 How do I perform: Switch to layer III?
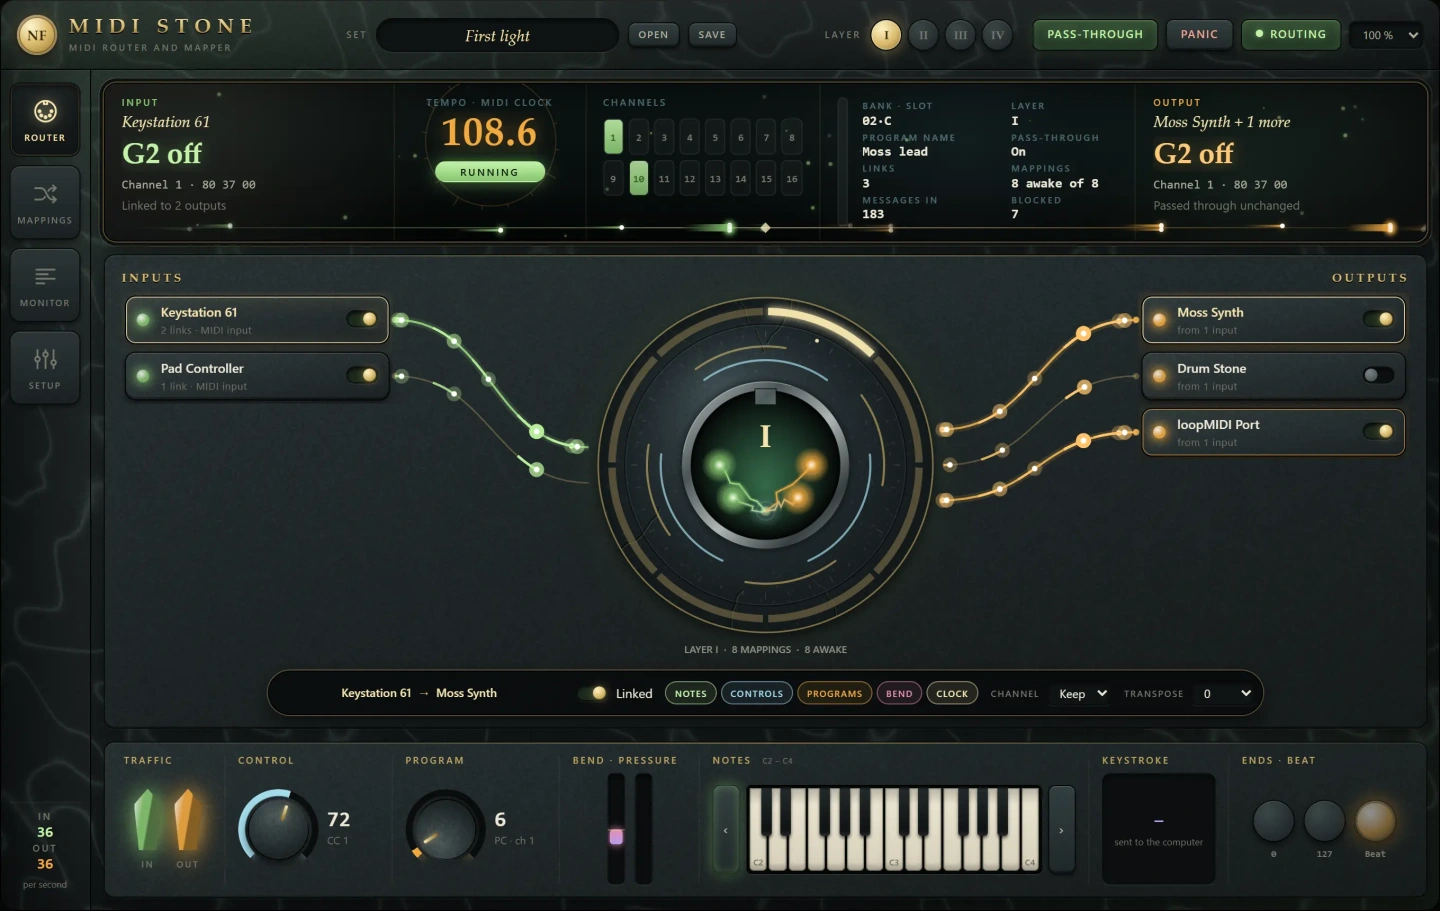[x=960, y=35]
